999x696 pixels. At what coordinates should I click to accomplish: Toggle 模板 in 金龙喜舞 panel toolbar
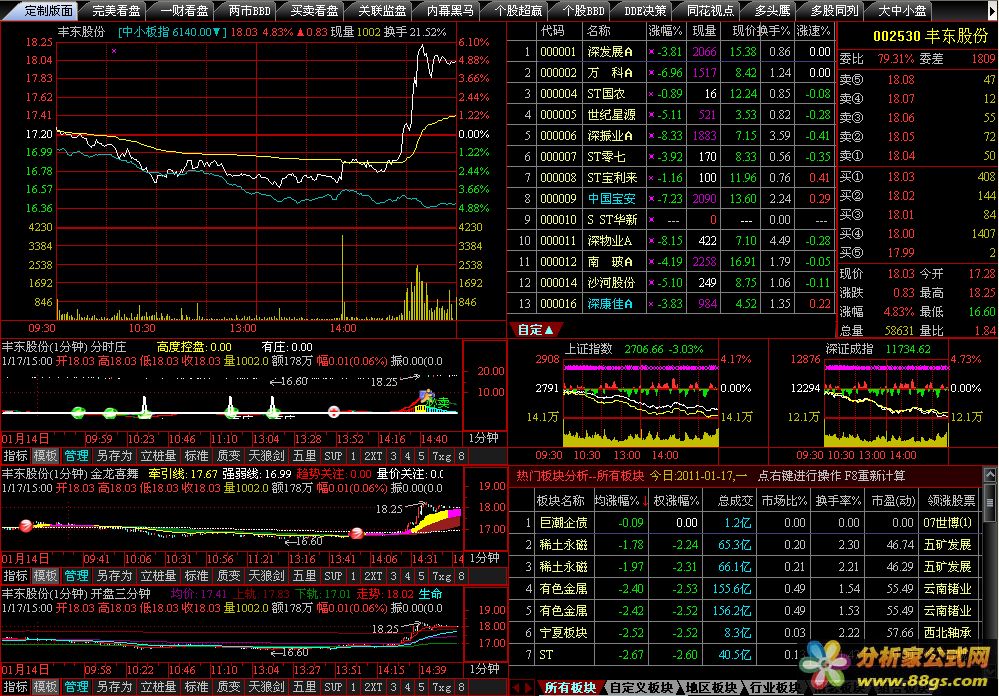(x=45, y=576)
